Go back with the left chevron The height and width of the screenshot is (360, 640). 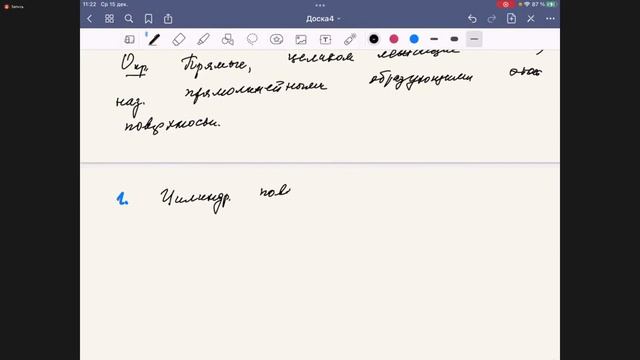(90, 19)
